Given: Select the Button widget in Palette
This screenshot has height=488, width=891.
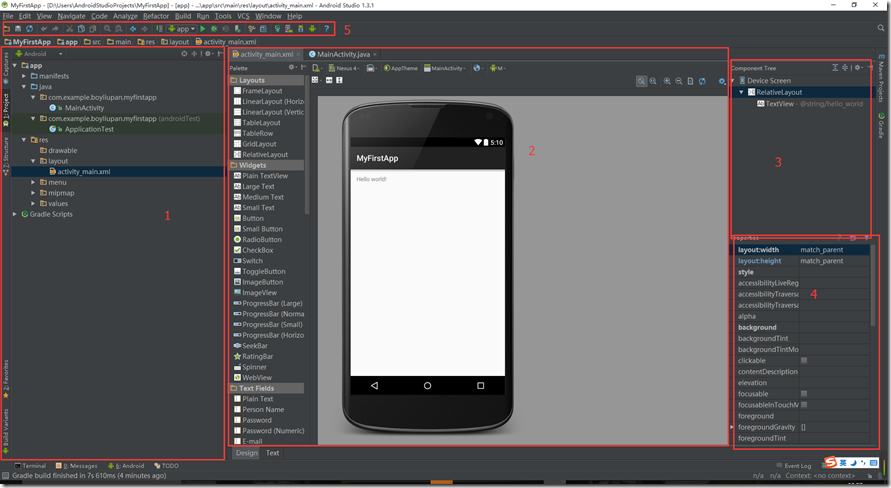Looking at the screenshot, I should click(x=253, y=218).
